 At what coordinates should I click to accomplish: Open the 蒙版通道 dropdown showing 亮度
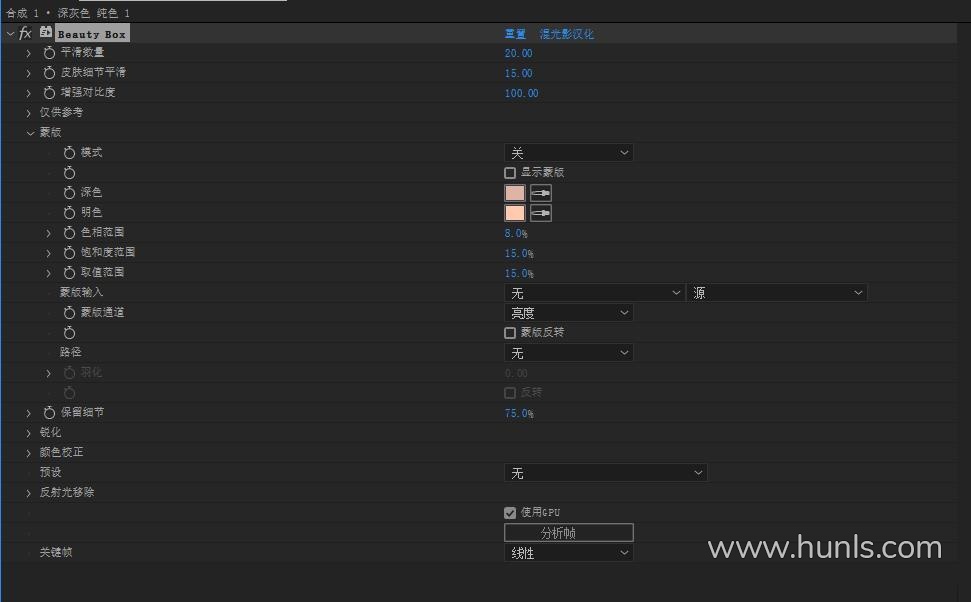coord(568,313)
